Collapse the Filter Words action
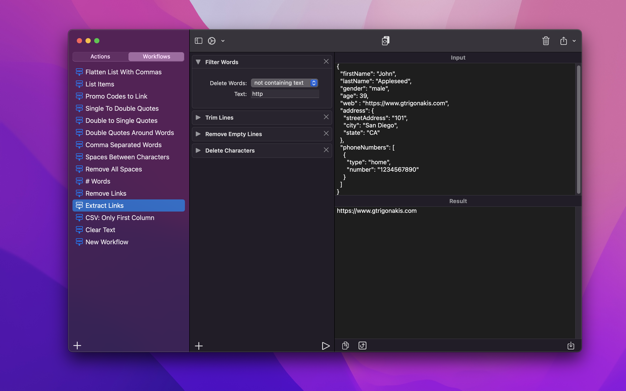 tap(198, 62)
